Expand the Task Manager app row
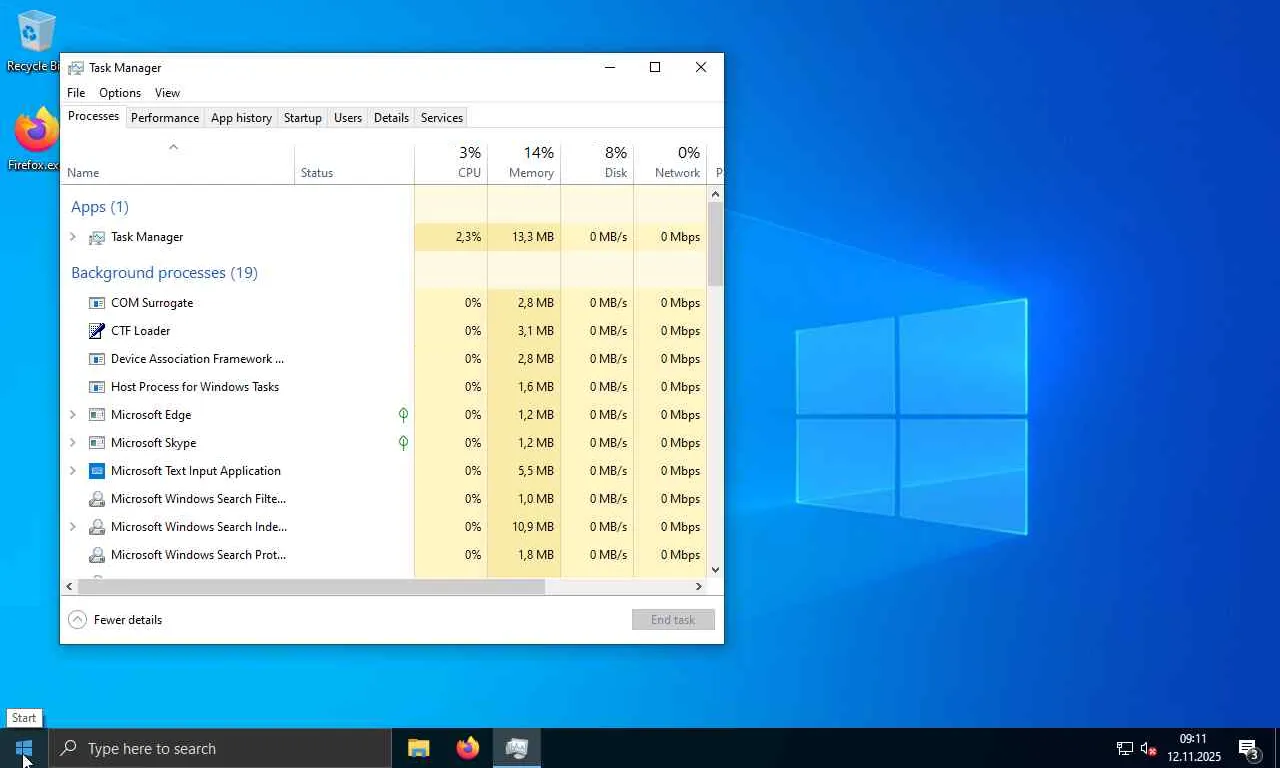Viewport: 1280px width, 768px height. (x=73, y=237)
